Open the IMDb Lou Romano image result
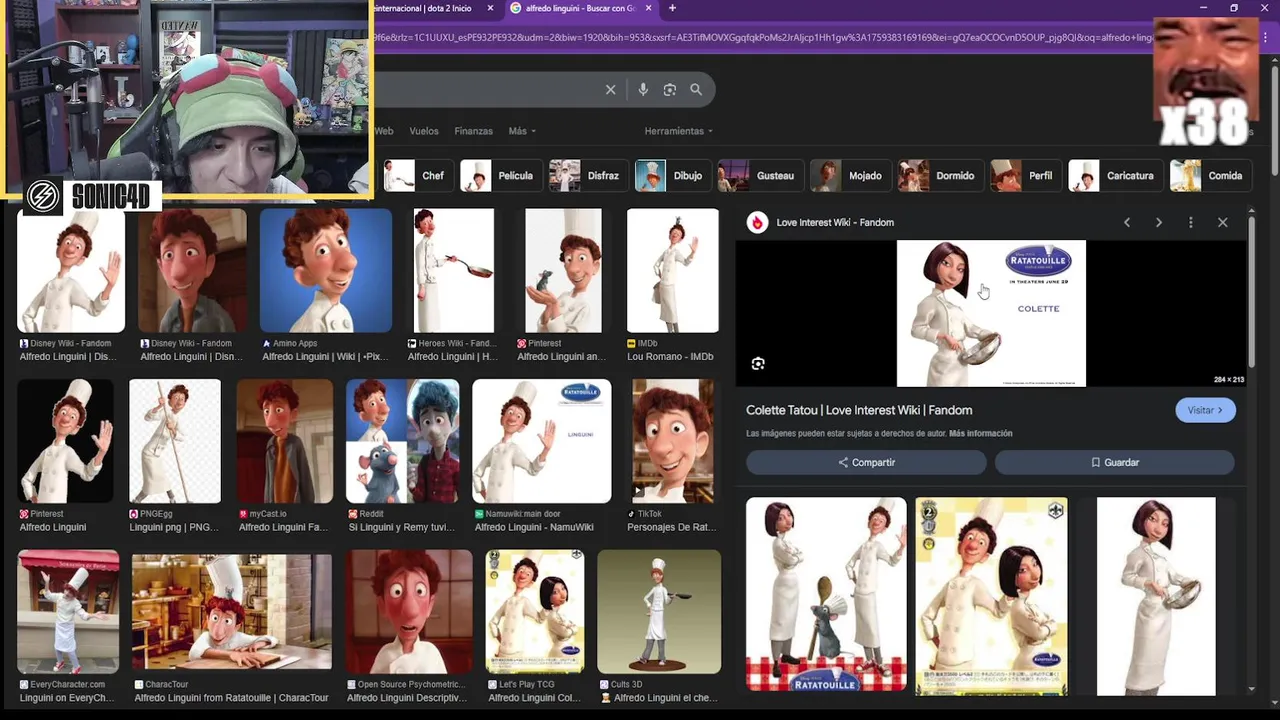The image size is (1280, 720). (x=672, y=270)
